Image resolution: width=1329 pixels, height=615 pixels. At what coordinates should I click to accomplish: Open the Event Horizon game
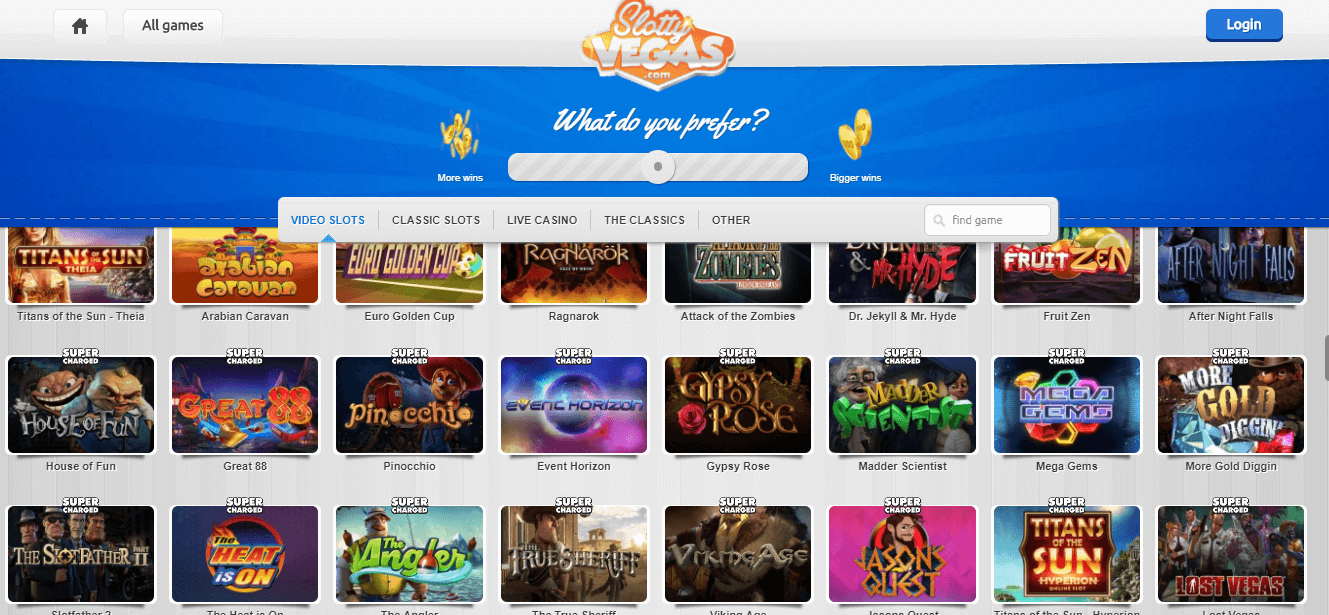pos(574,404)
